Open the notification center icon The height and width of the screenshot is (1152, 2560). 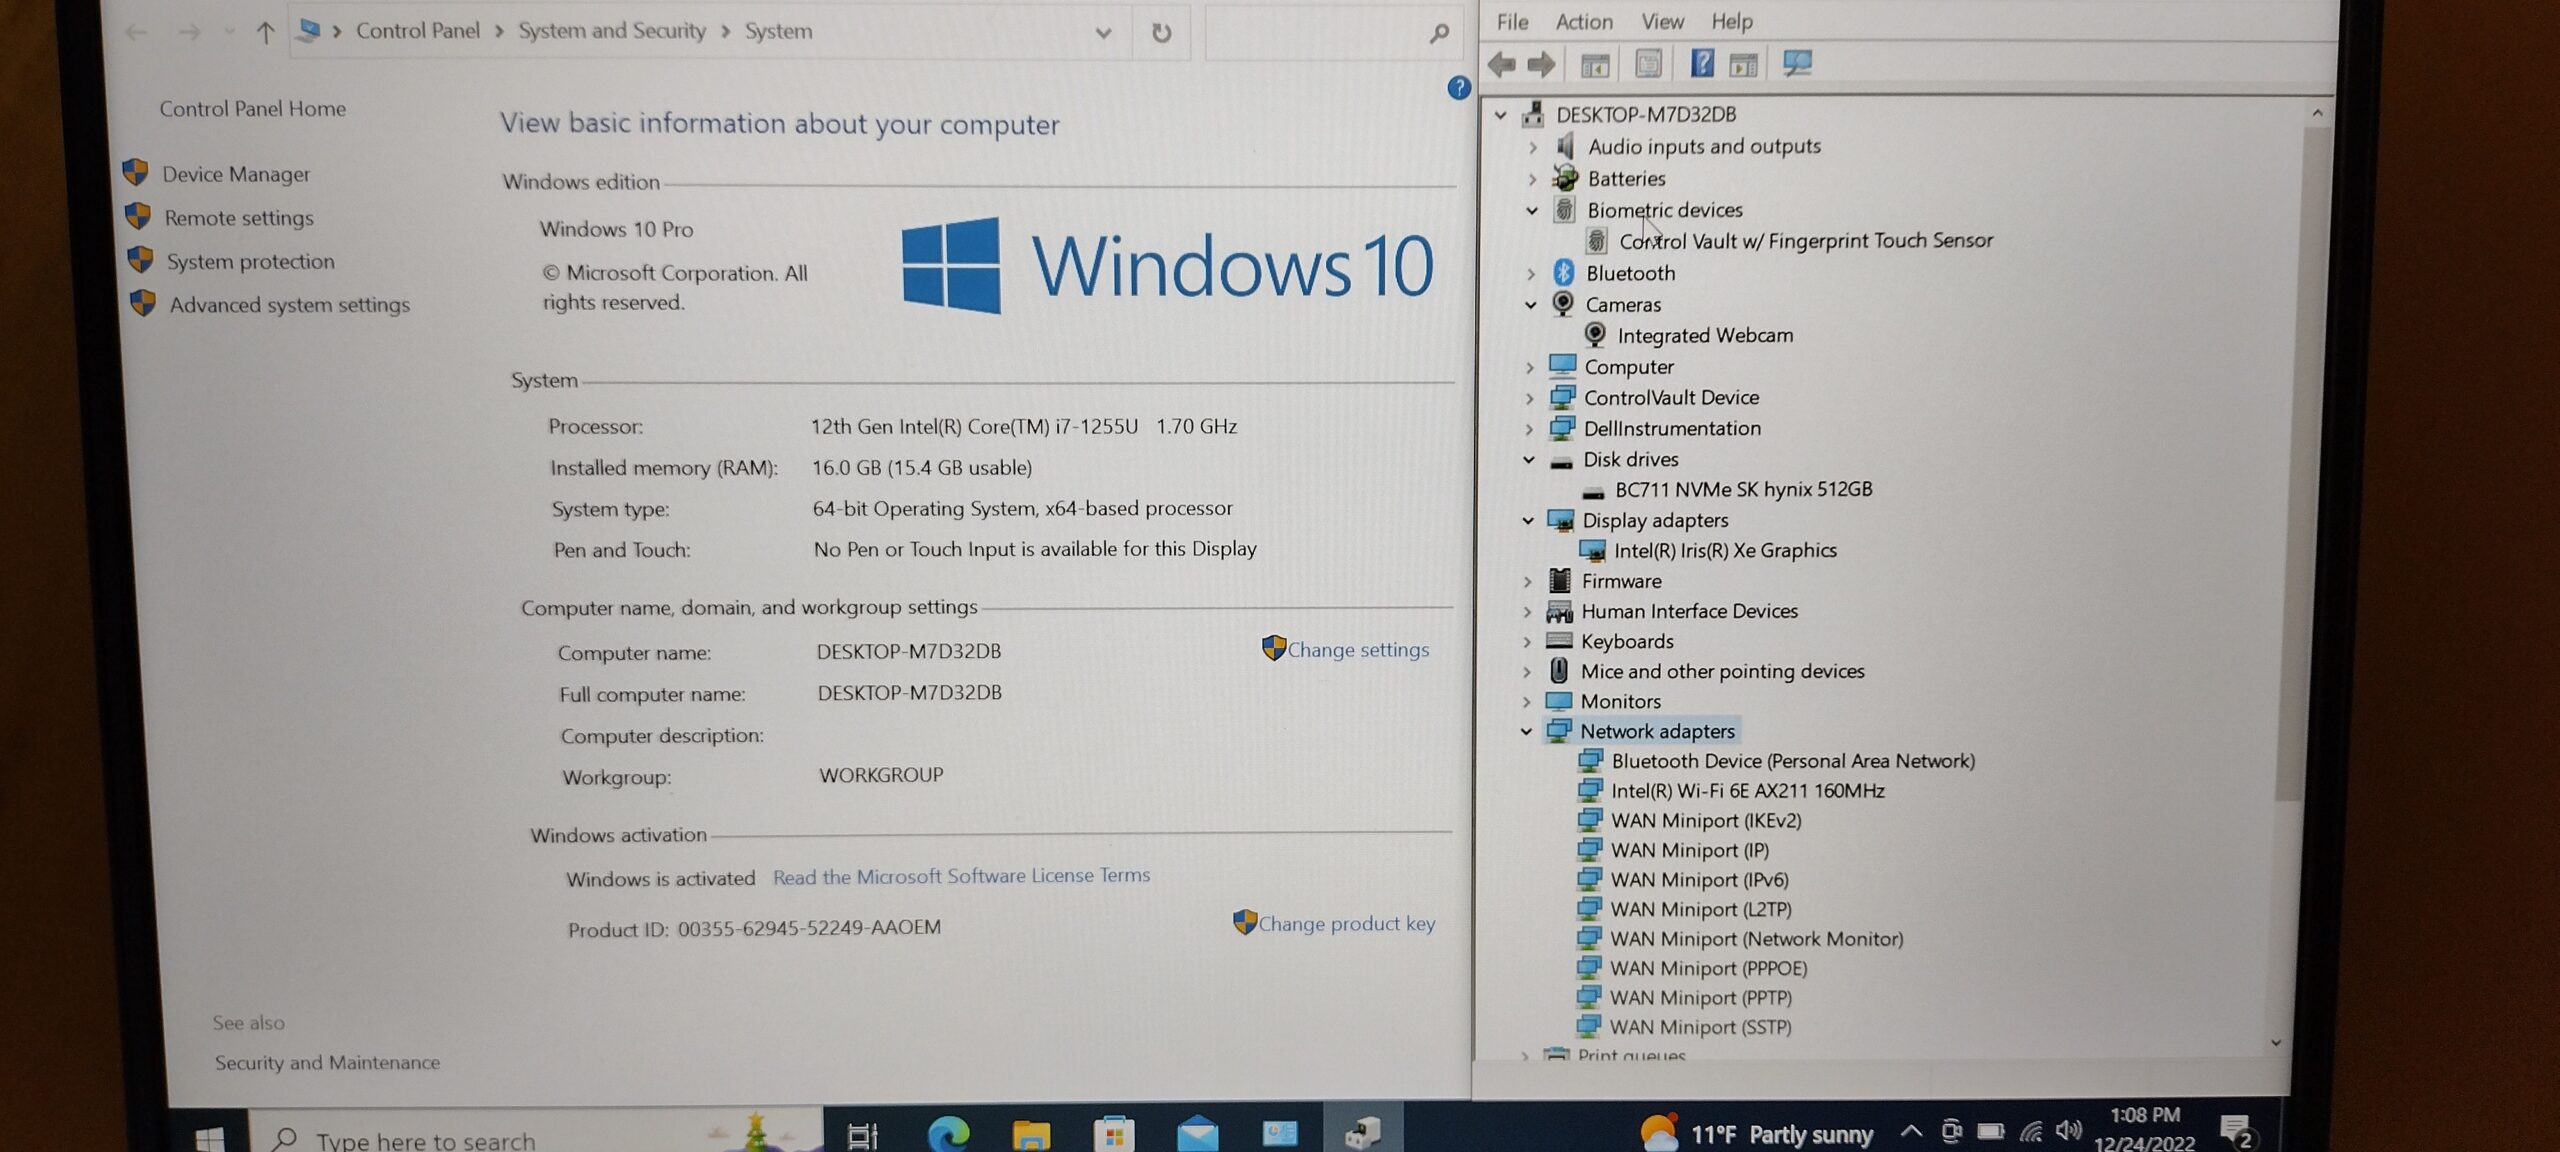tap(2236, 1132)
